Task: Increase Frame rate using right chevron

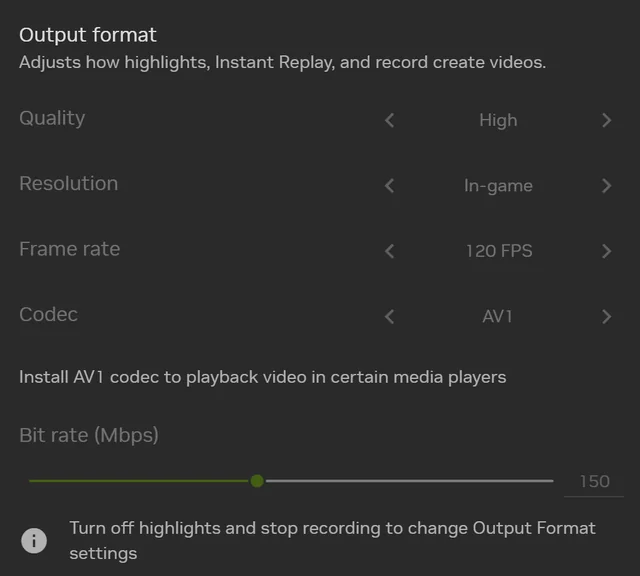Action: pyautogui.click(x=607, y=251)
